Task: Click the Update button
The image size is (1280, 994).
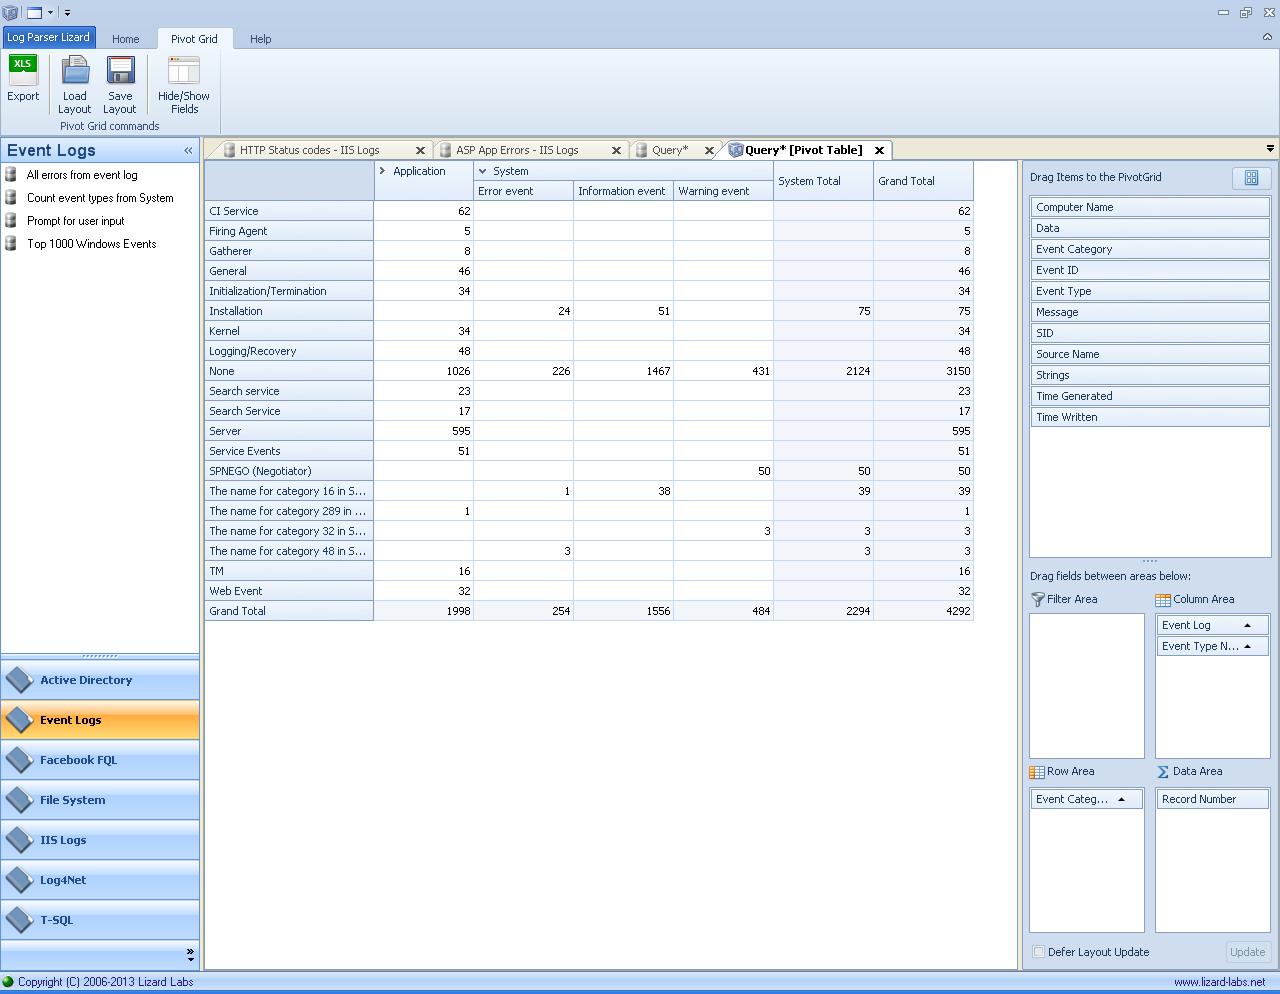Action: point(1247,952)
